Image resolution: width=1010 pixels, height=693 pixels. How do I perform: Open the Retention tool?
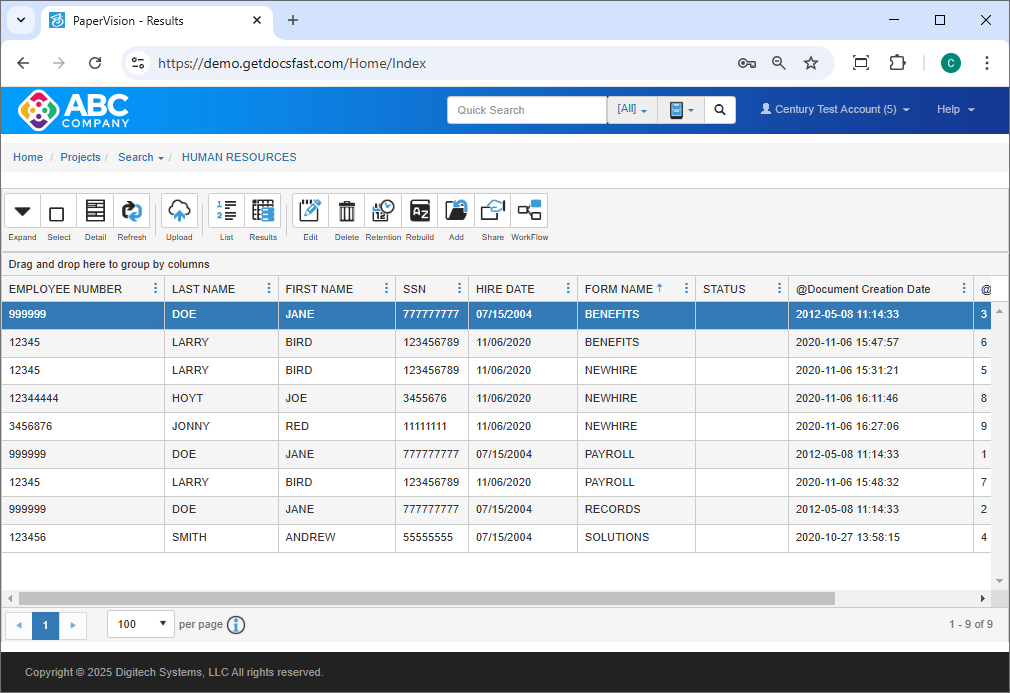coord(383,212)
